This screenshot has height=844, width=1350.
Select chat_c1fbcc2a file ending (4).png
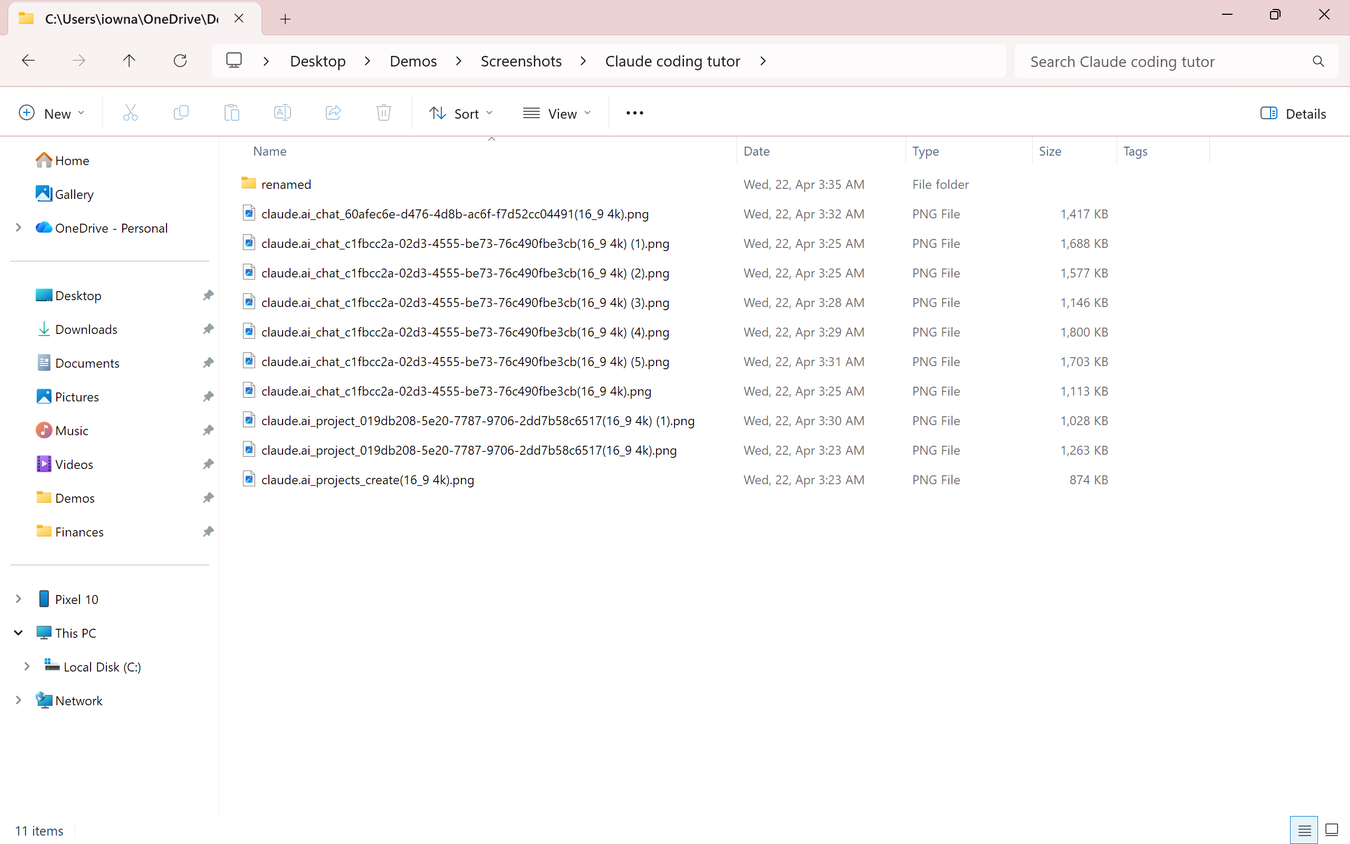tap(465, 332)
